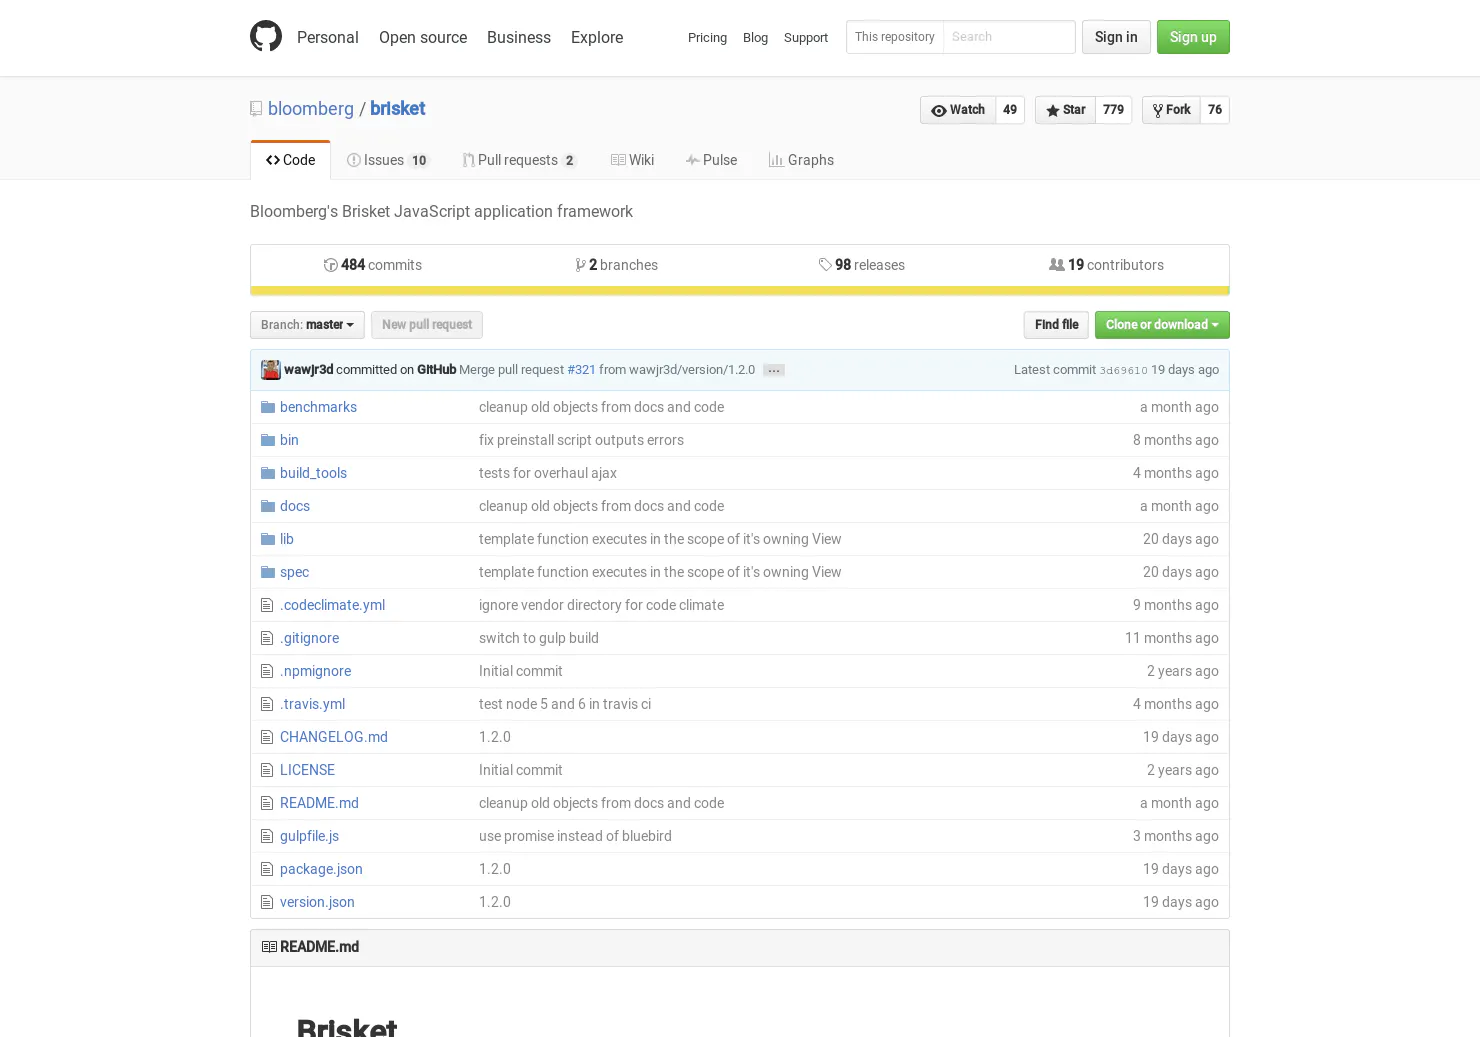Click the yellow language breakdown bar
Image resolution: width=1480 pixels, height=1037 pixels.
[740, 291]
